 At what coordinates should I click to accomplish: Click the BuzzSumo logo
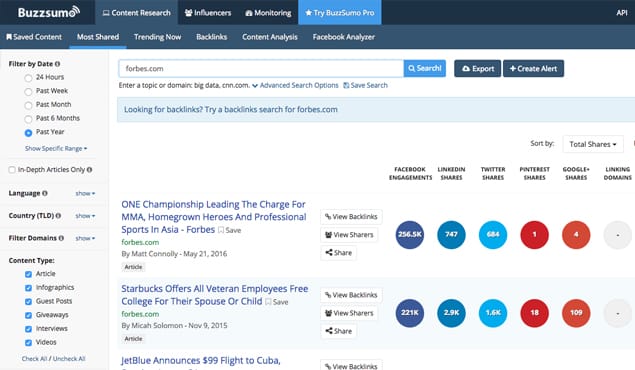[49, 12]
